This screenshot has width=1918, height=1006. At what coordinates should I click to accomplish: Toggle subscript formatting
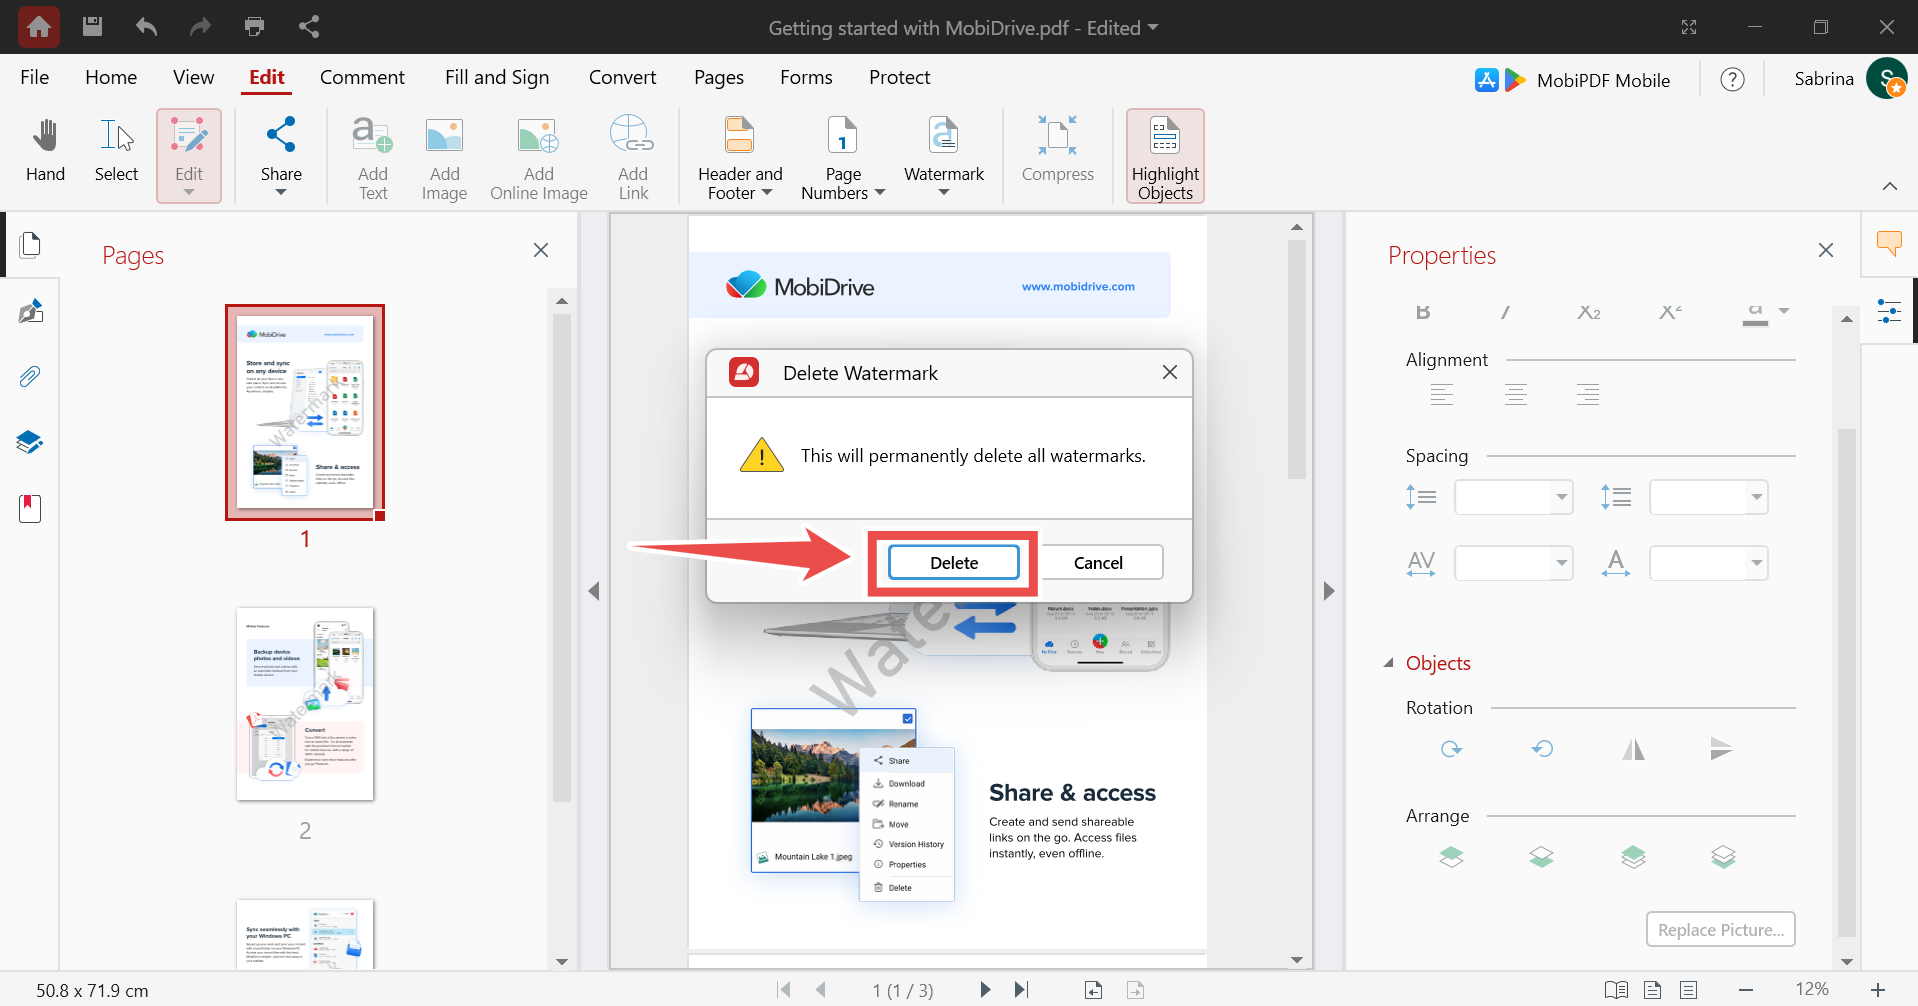click(1589, 313)
